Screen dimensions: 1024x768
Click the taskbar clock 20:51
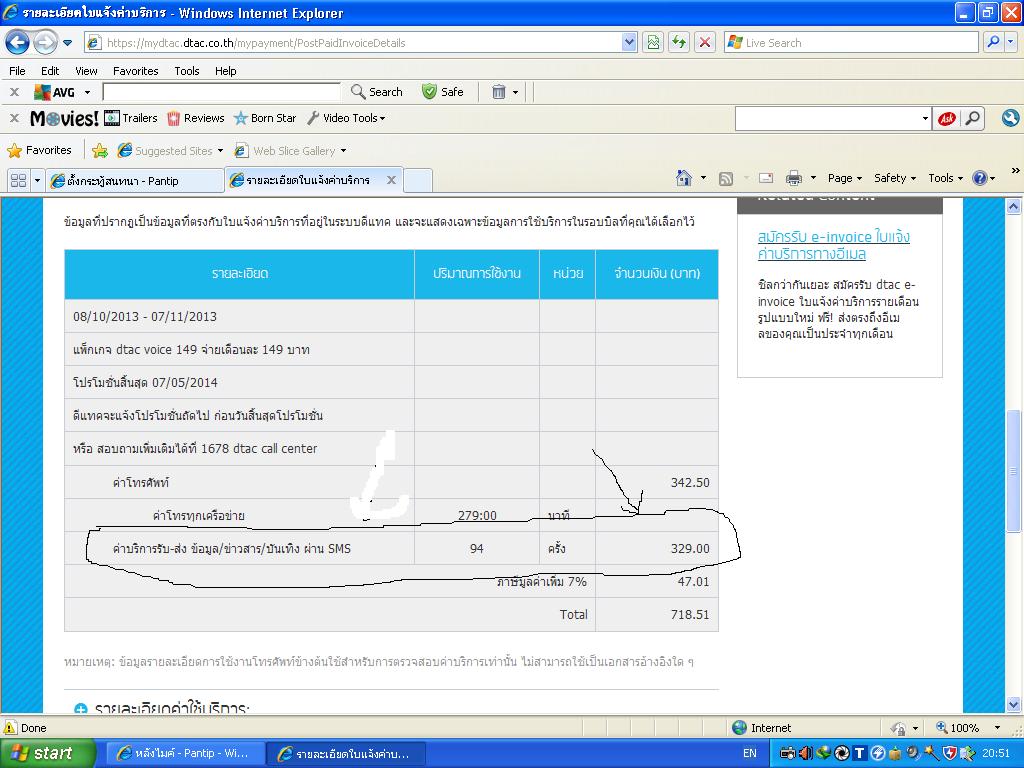pyautogui.click(x=995, y=753)
